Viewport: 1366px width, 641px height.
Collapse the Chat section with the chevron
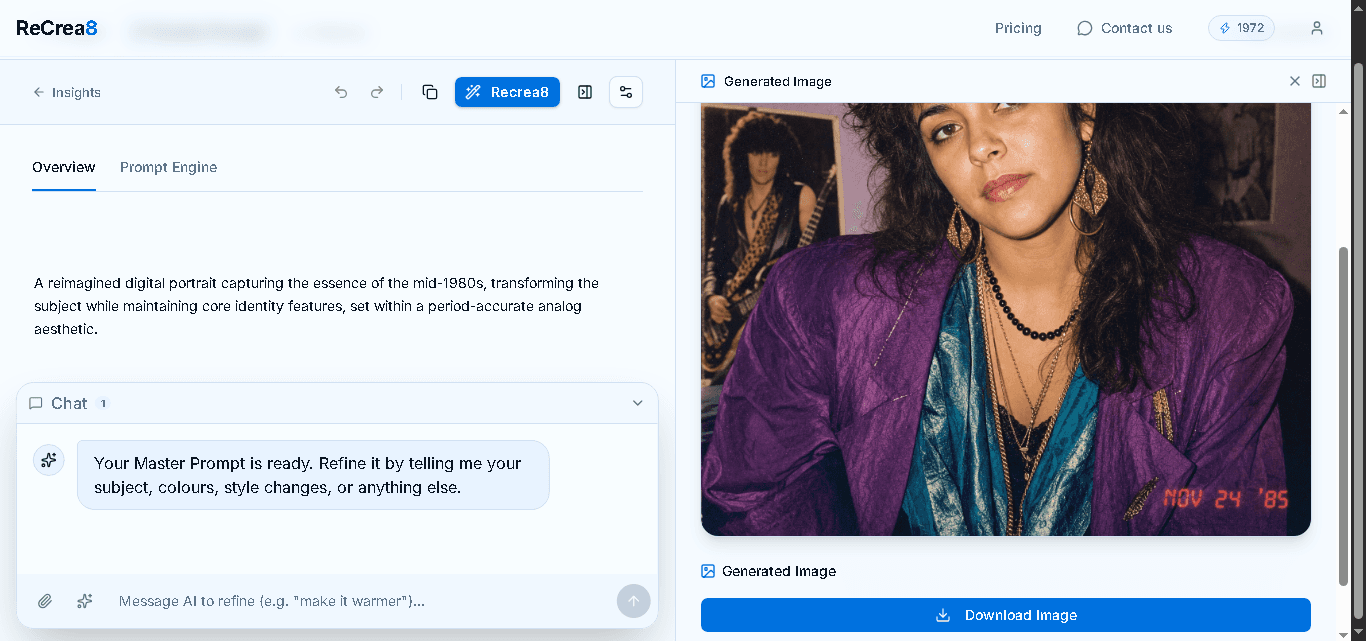click(x=638, y=403)
